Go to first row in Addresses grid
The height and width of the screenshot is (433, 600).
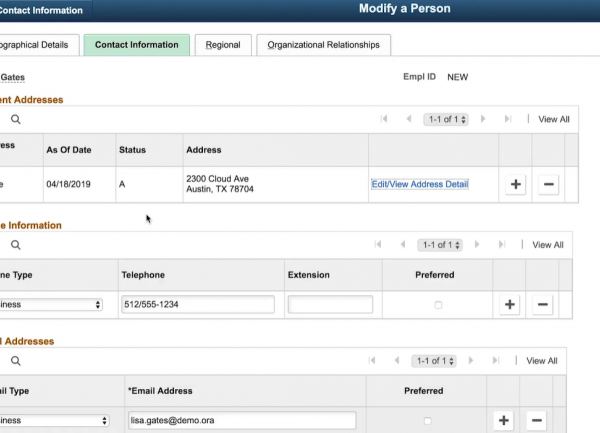384,119
